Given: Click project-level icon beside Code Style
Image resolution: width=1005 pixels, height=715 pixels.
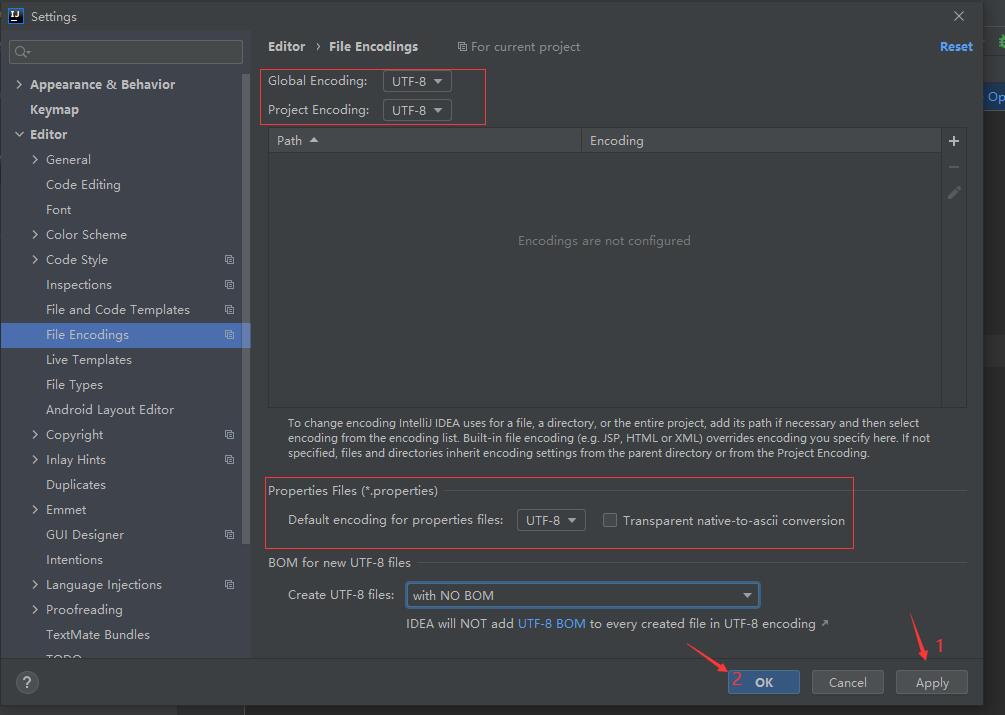Looking at the screenshot, I should (x=229, y=259).
